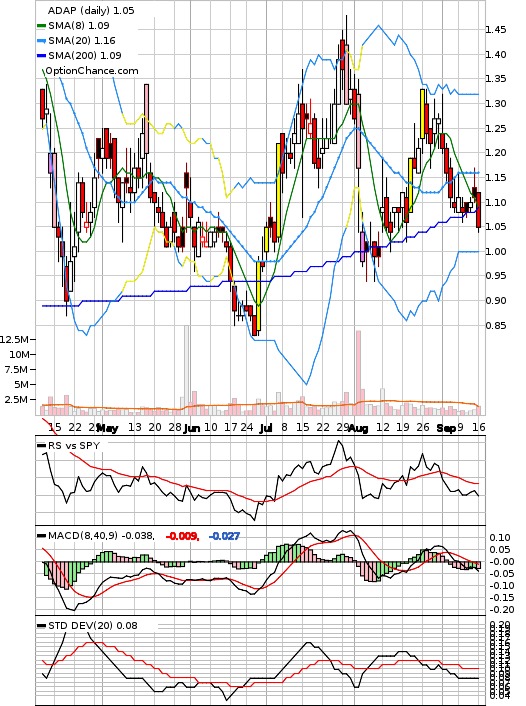
Task: Click the 1.30 price axis label
Action: point(495,104)
